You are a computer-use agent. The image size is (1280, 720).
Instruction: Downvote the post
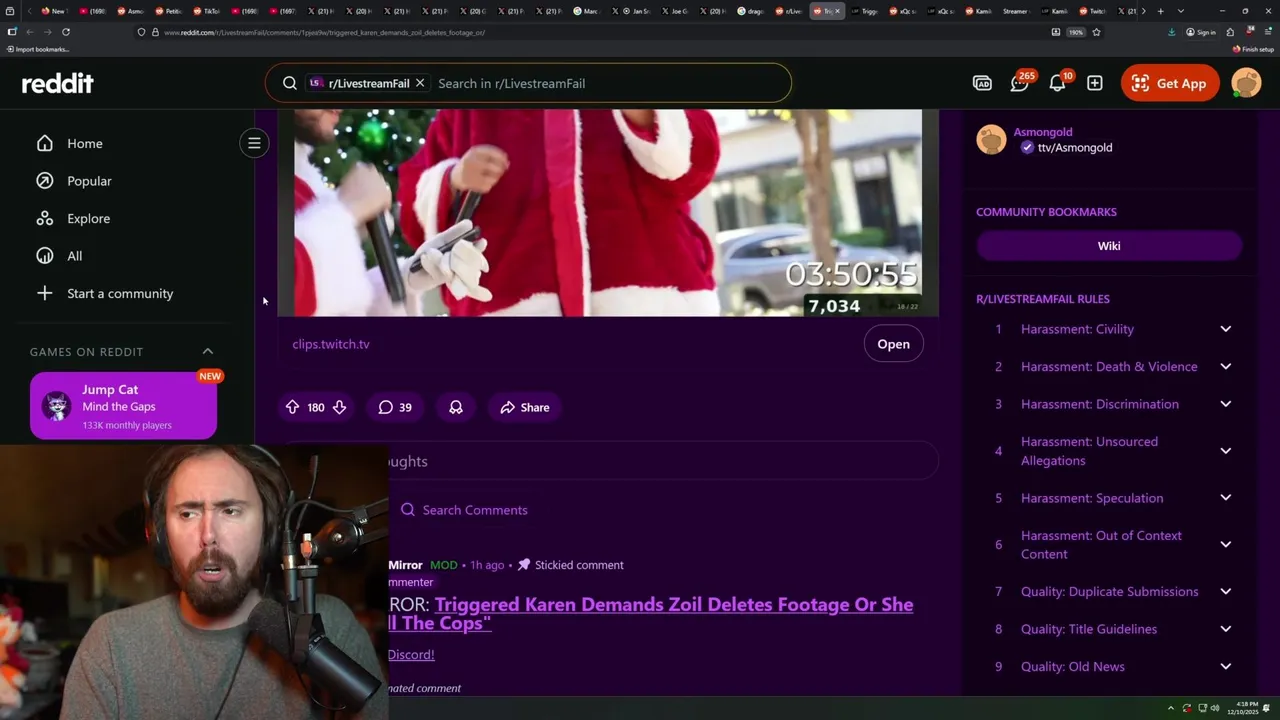[x=339, y=407]
